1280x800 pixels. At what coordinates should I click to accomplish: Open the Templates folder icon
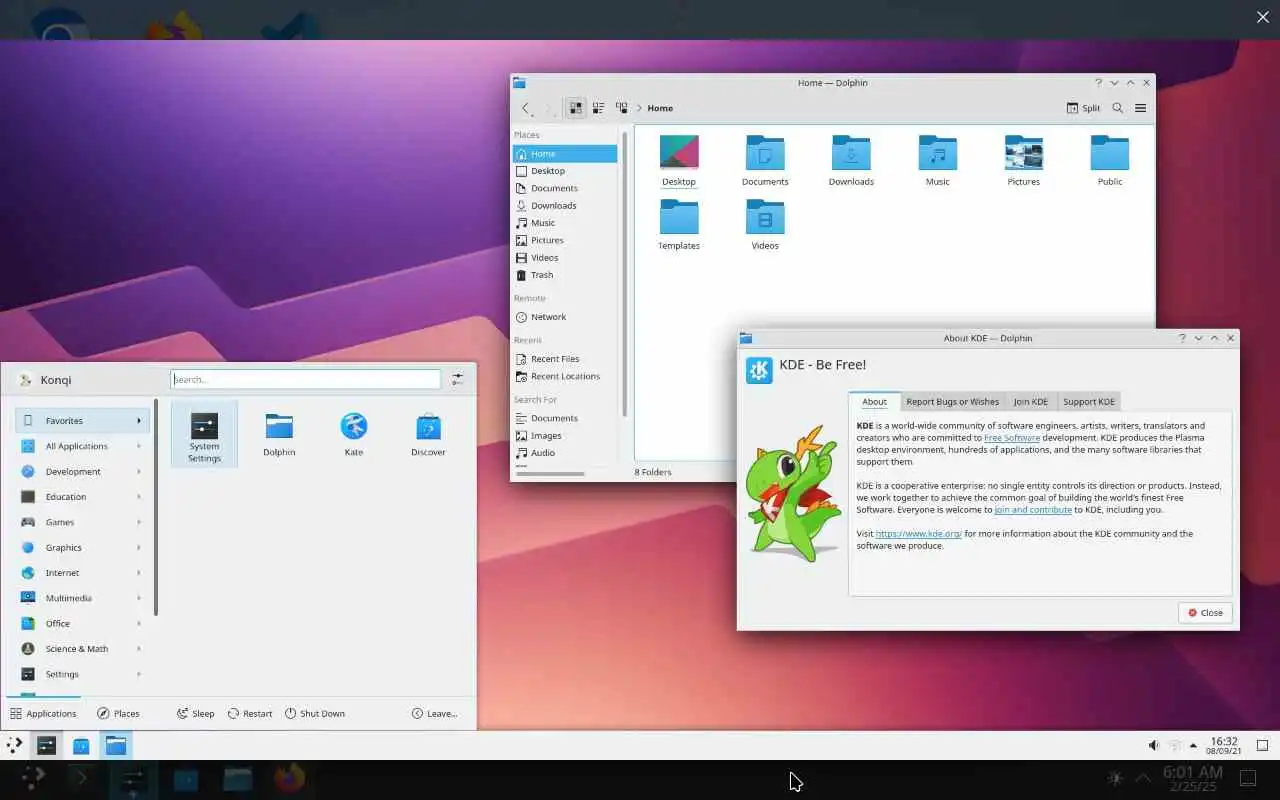pos(679,225)
